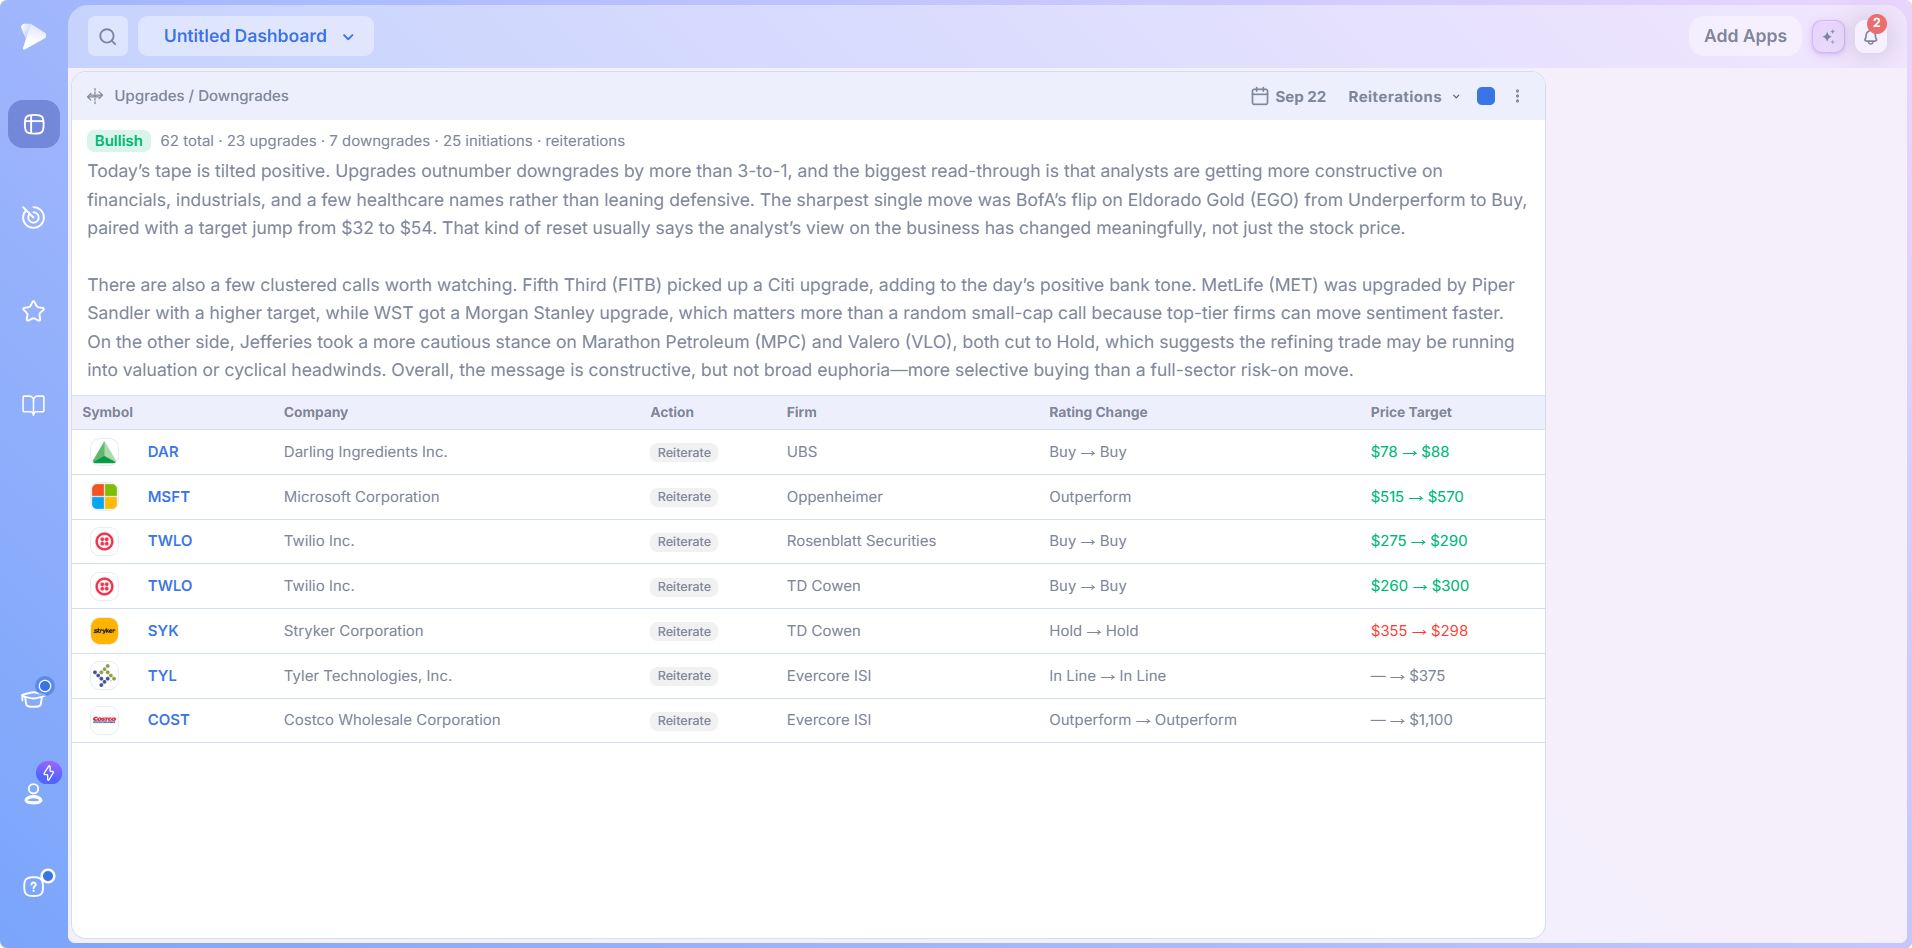The height and width of the screenshot is (948, 1912).
Task: Open the TWLO ticker in Rosenblatt Securities row
Action: (170, 541)
